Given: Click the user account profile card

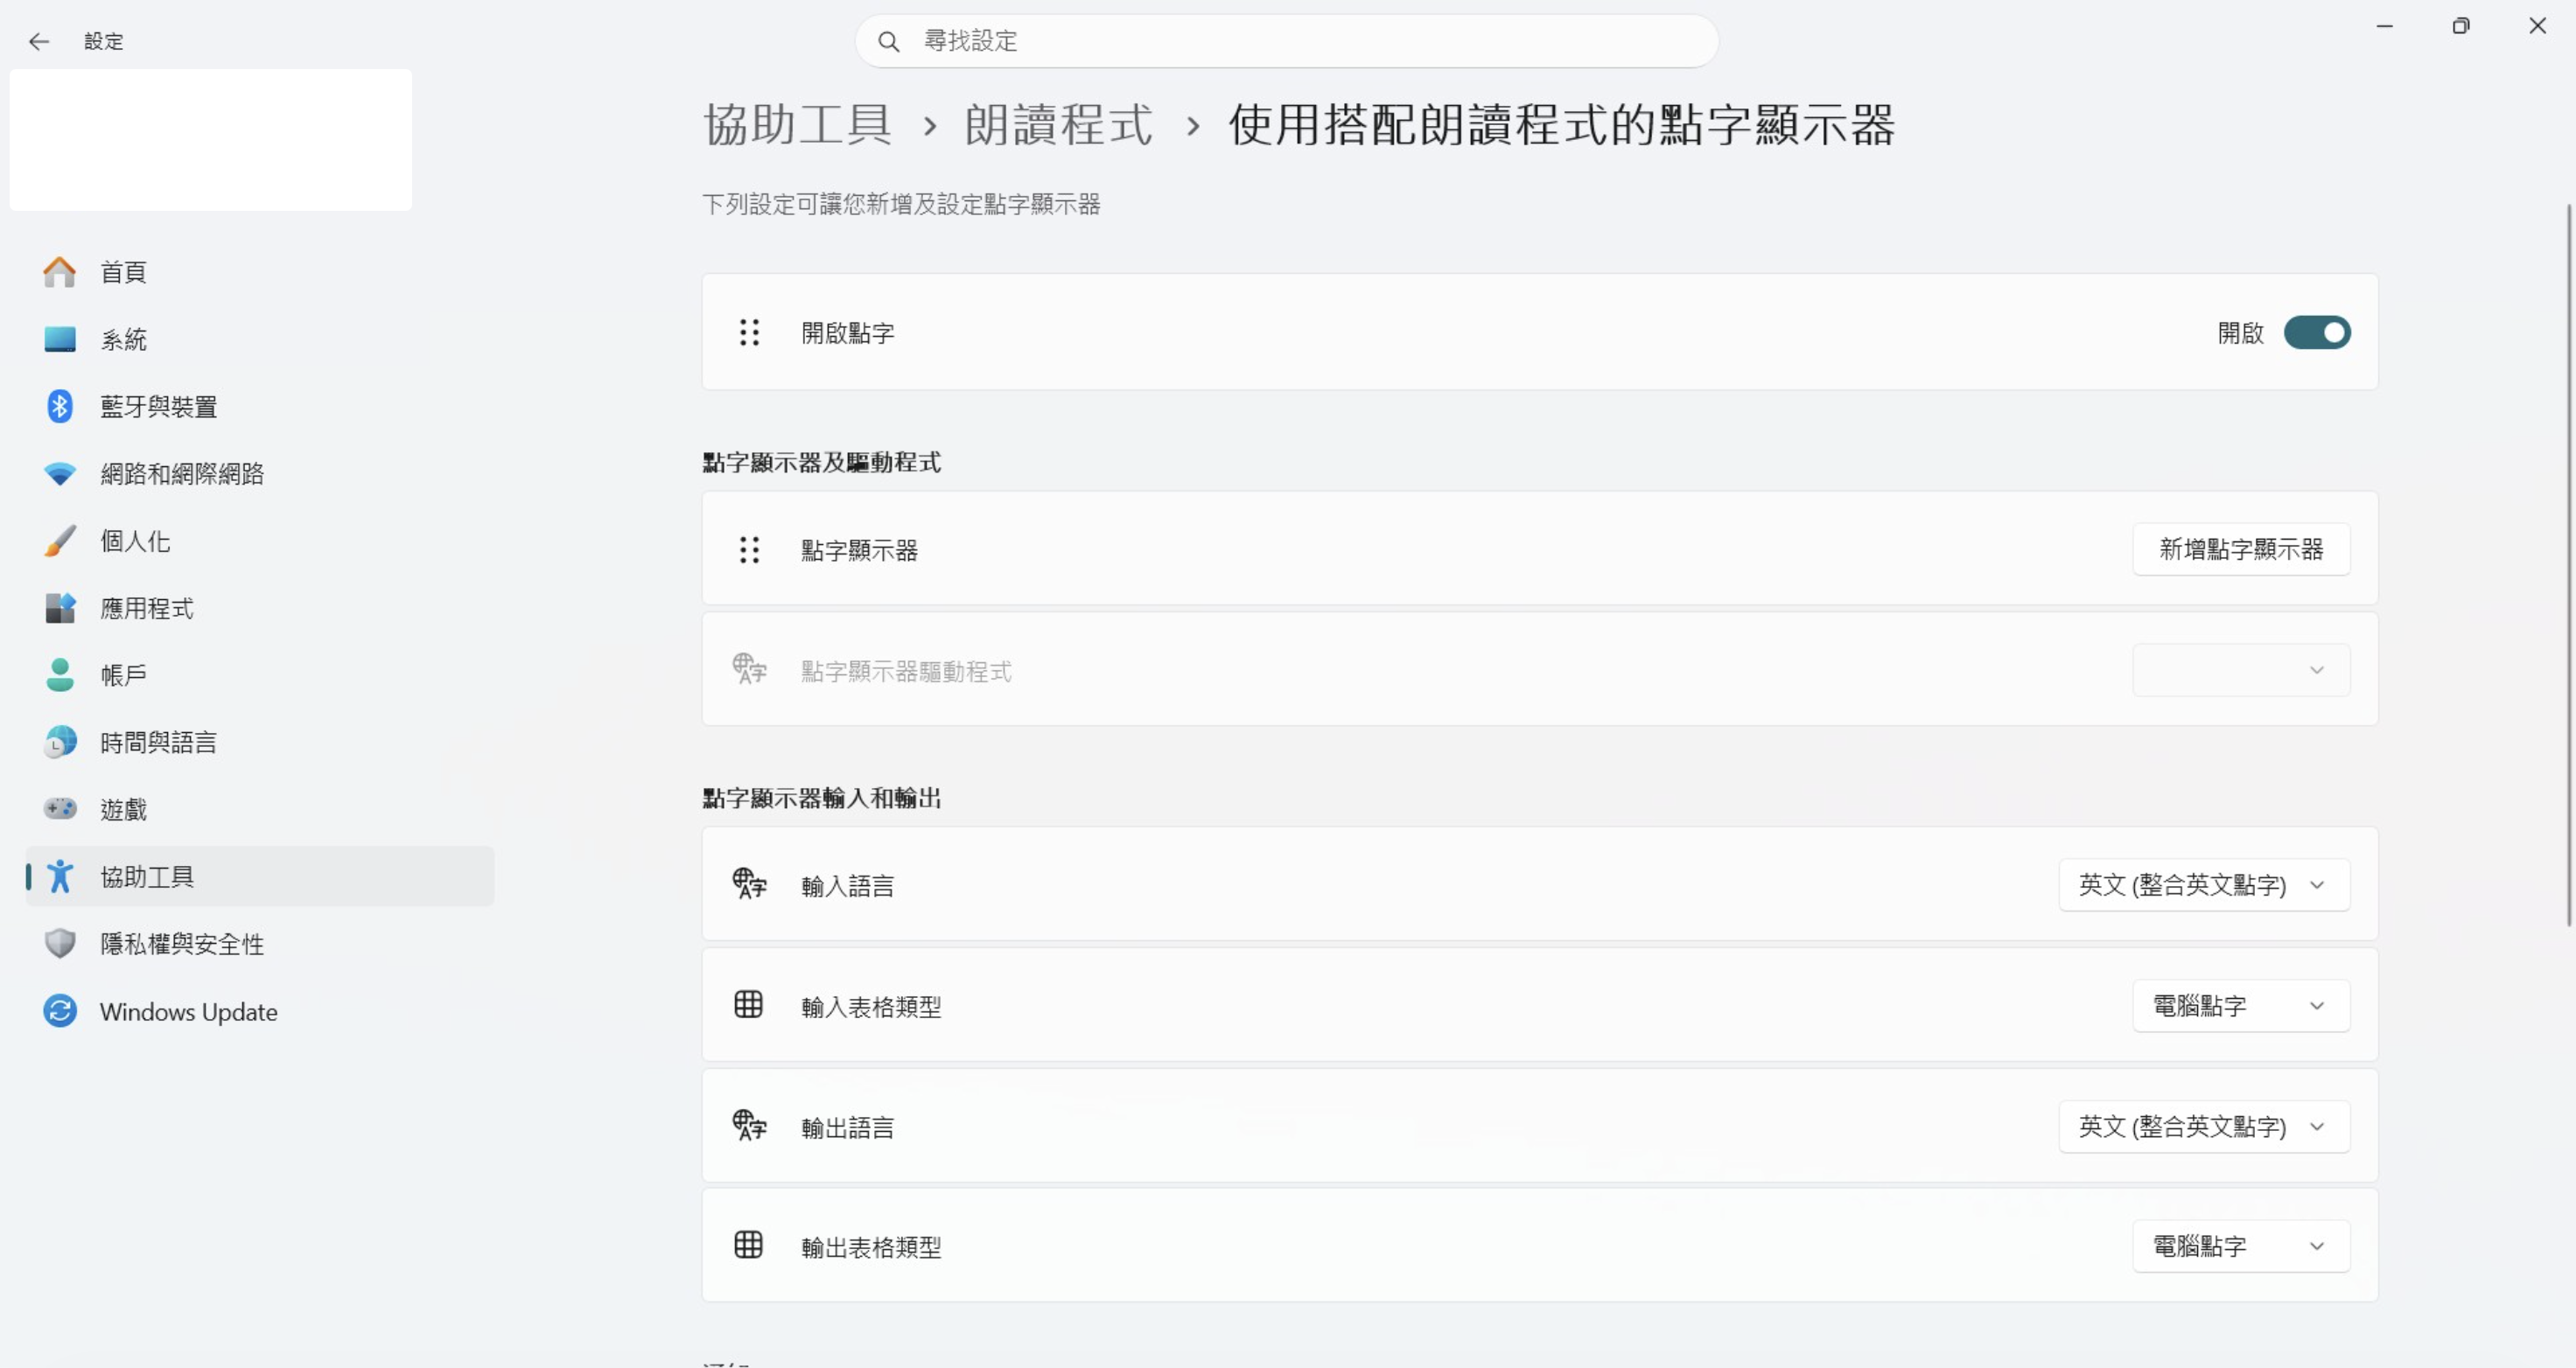Looking at the screenshot, I should click(x=211, y=140).
